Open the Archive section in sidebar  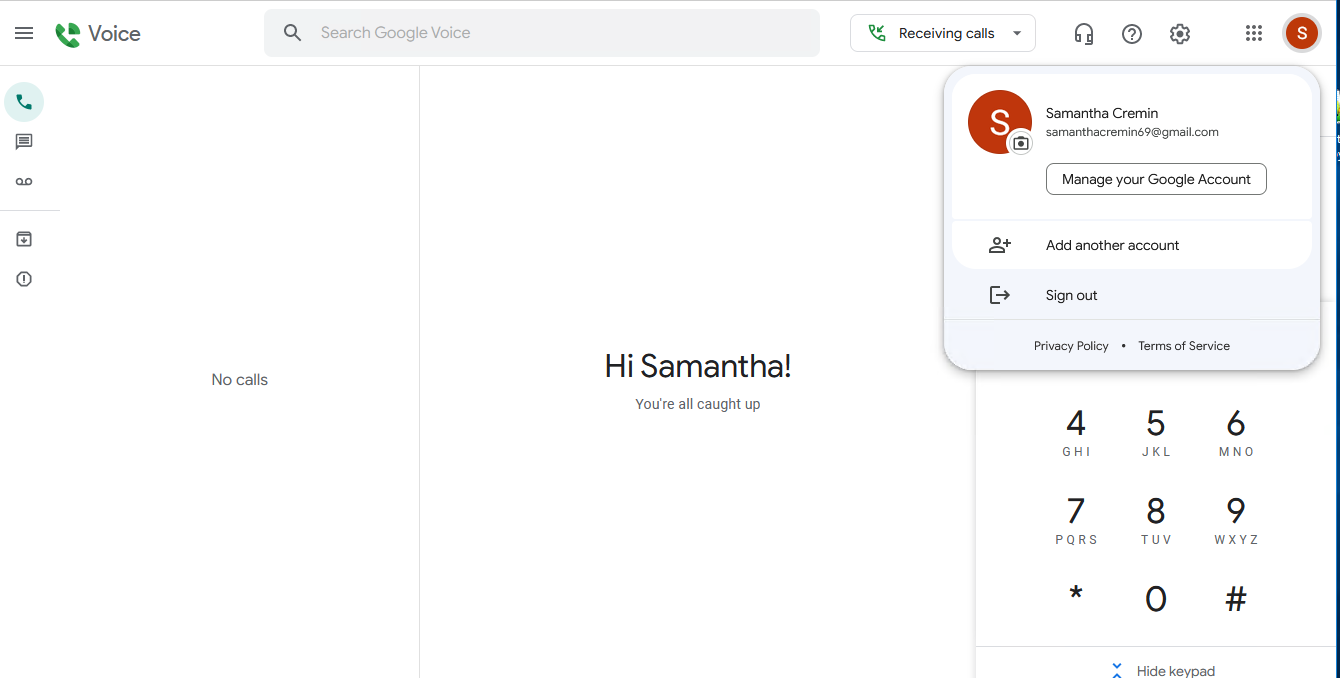(x=24, y=239)
